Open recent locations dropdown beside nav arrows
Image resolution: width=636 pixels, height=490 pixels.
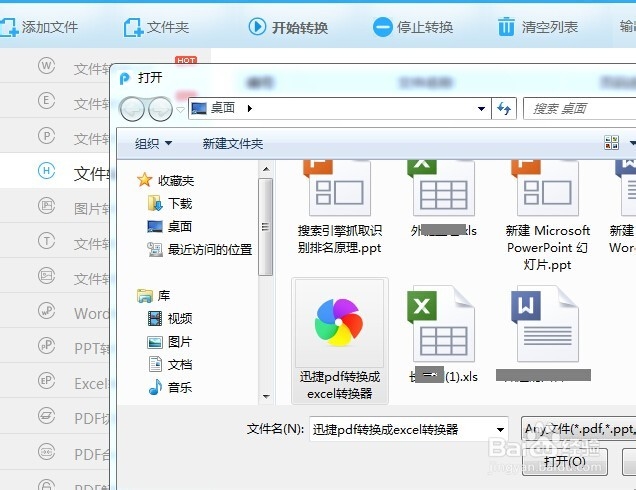click(x=180, y=109)
